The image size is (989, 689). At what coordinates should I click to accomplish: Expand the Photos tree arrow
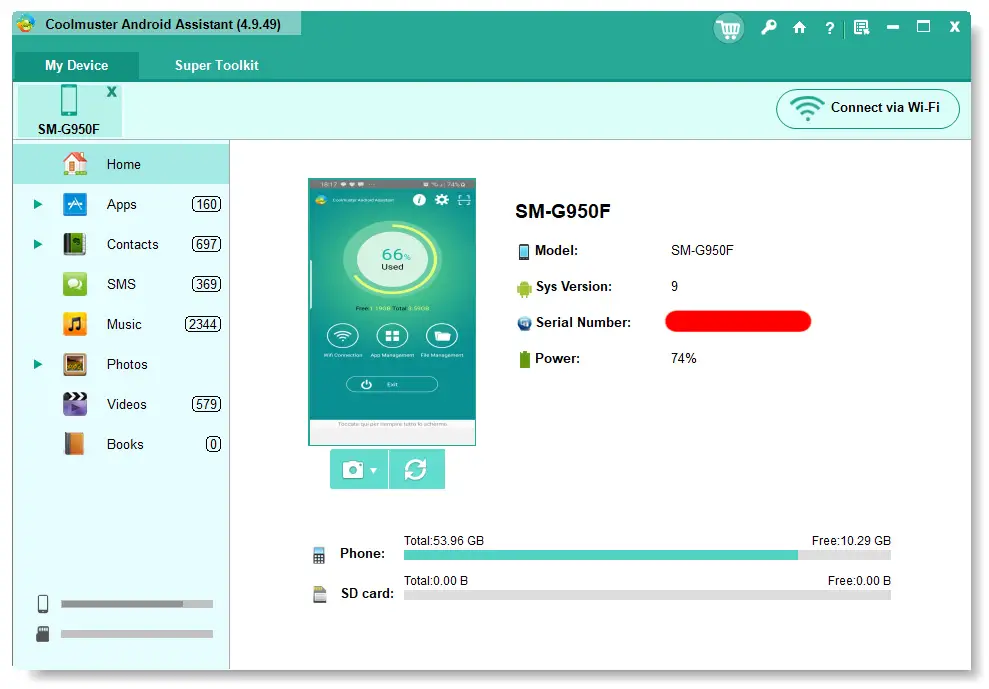click(x=38, y=364)
